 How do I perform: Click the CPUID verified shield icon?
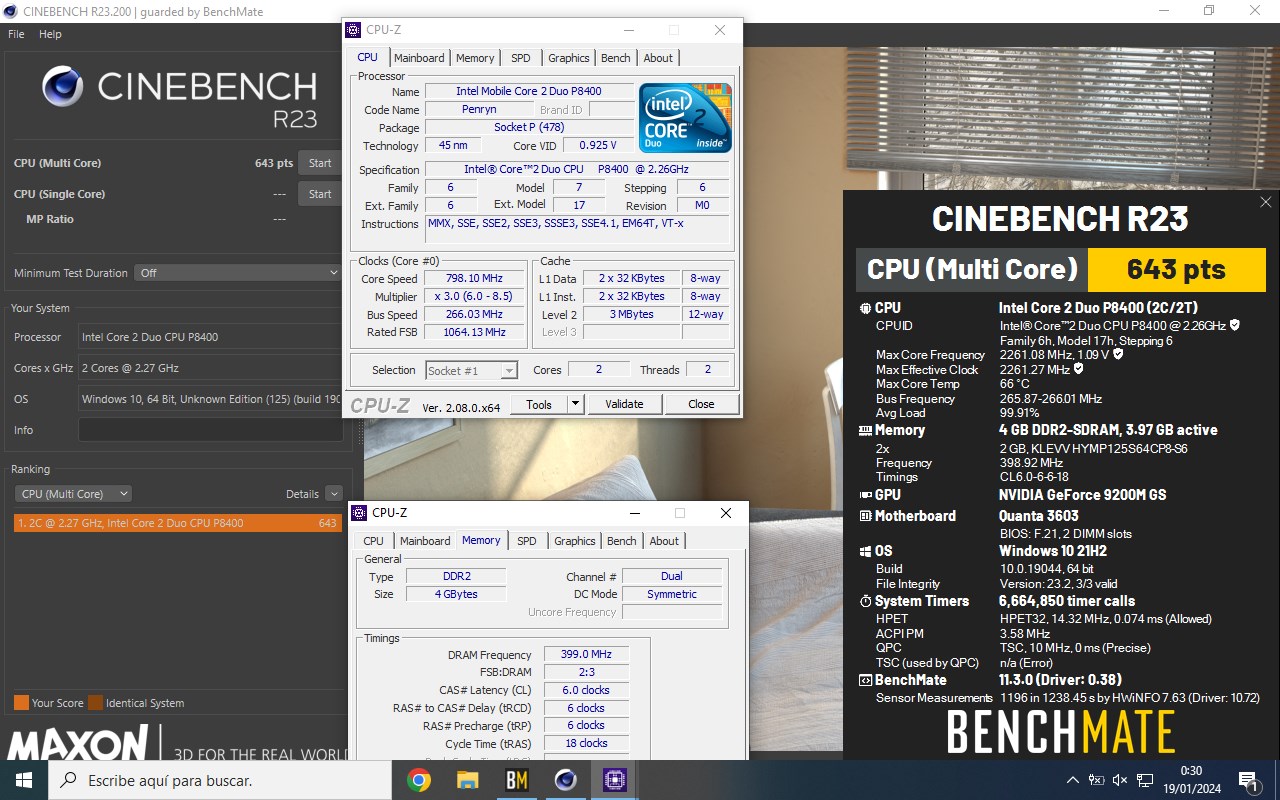[x=1235, y=325]
